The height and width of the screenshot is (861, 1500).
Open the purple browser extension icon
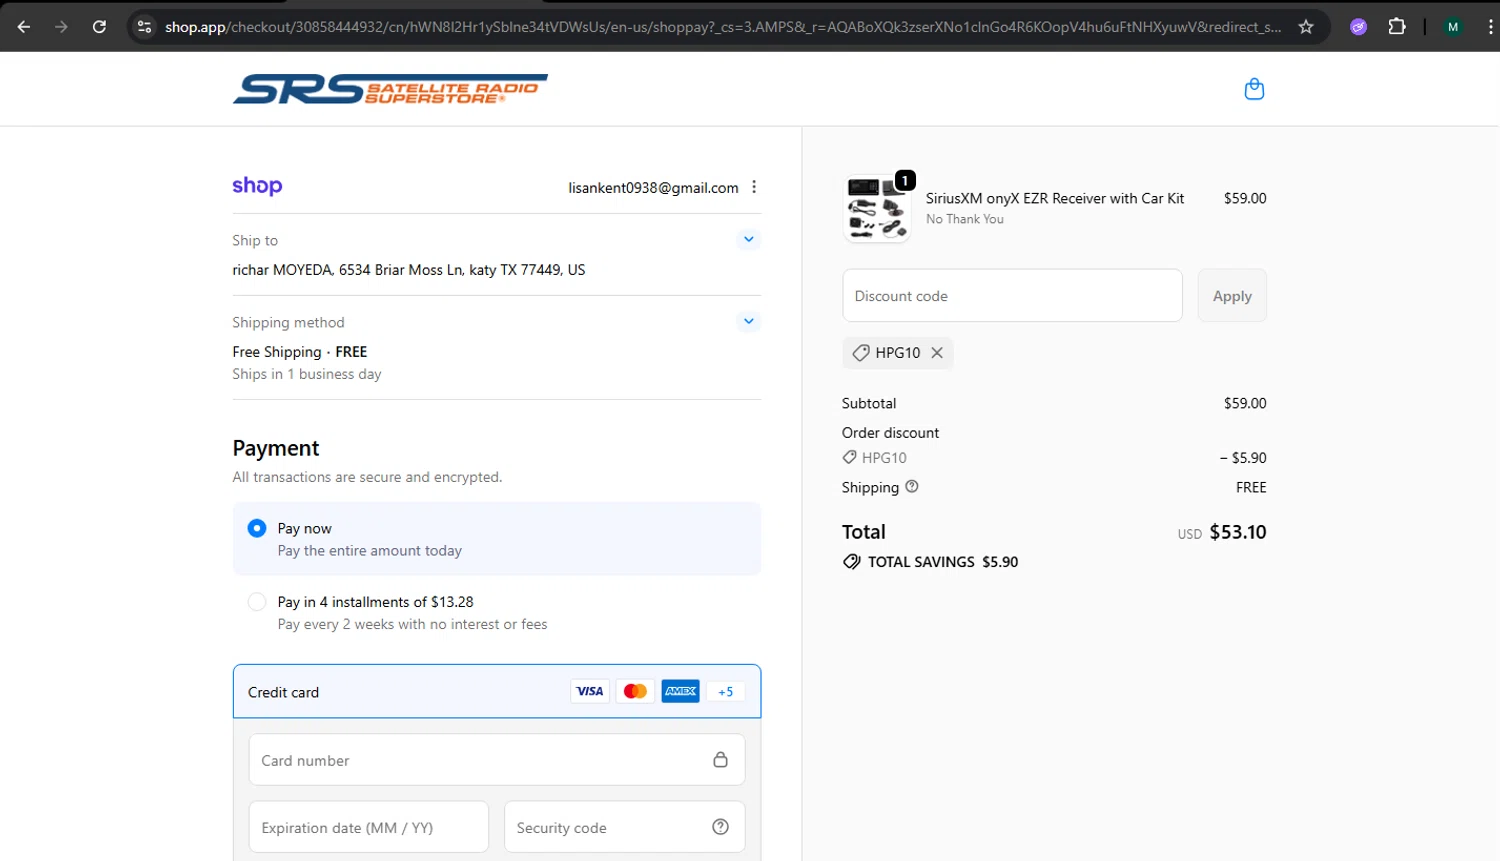tap(1358, 27)
